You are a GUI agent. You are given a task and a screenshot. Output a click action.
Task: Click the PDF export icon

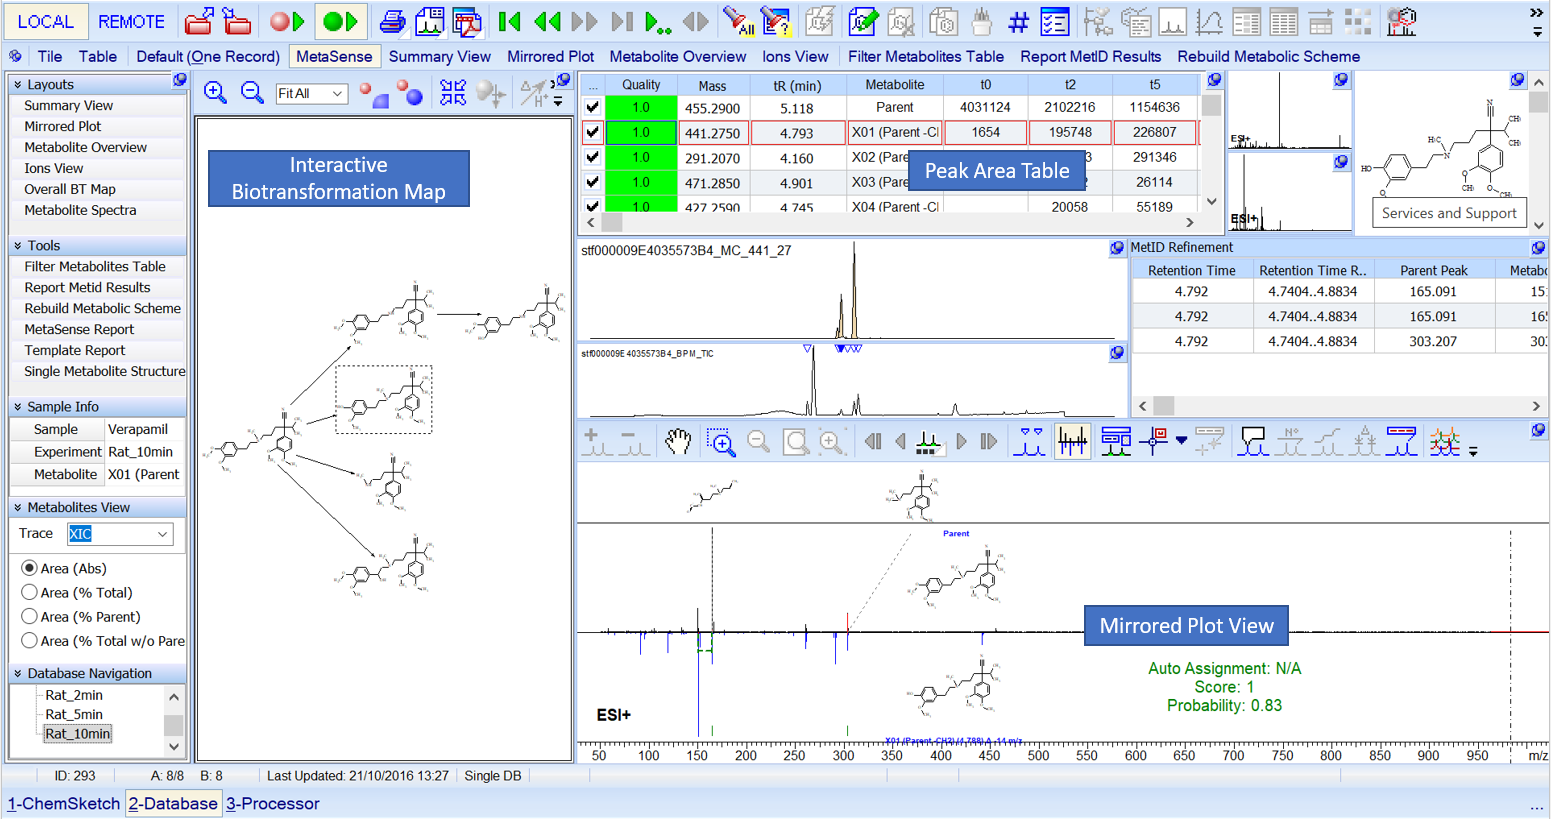(467, 21)
